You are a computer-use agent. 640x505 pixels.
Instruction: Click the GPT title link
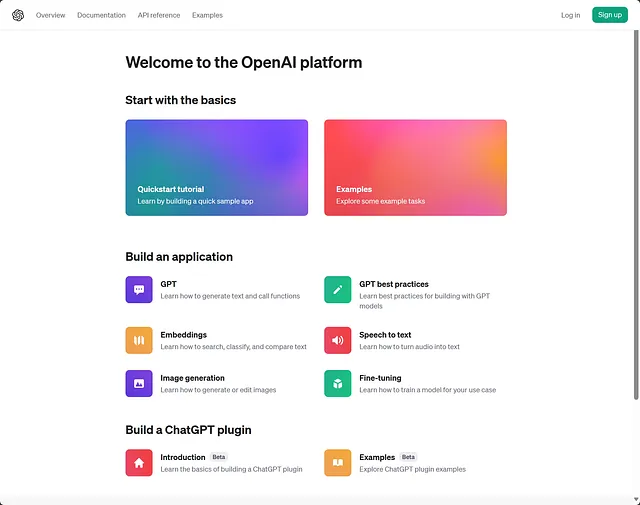pyautogui.click(x=169, y=284)
